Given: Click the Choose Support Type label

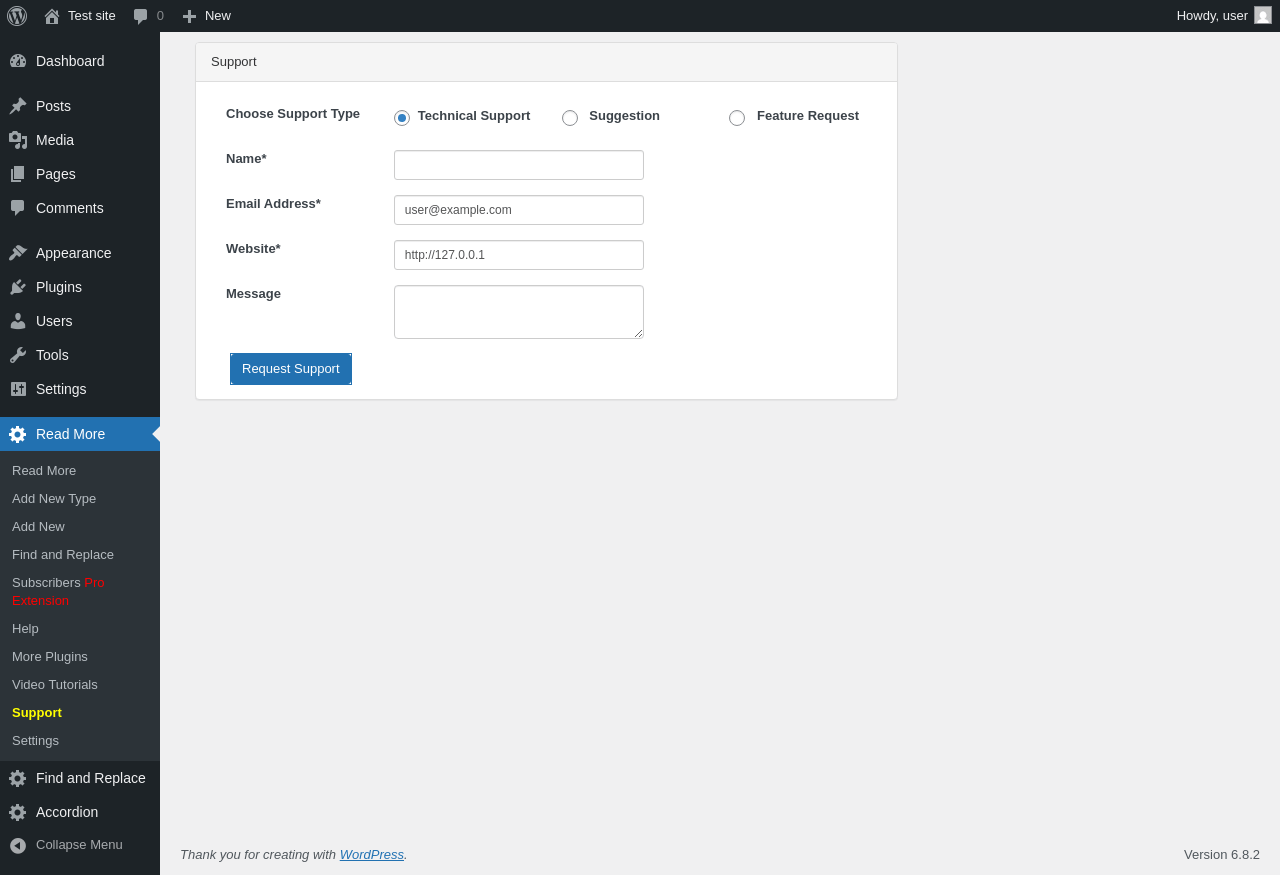Looking at the screenshot, I should click(293, 114).
